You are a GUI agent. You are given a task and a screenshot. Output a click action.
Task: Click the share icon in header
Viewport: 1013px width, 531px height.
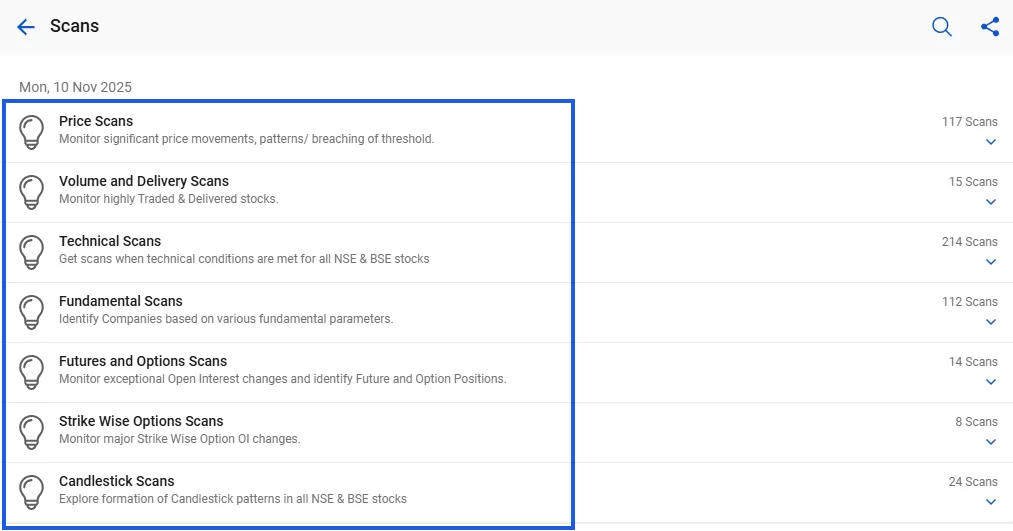pyautogui.click(x=989, y=27)
